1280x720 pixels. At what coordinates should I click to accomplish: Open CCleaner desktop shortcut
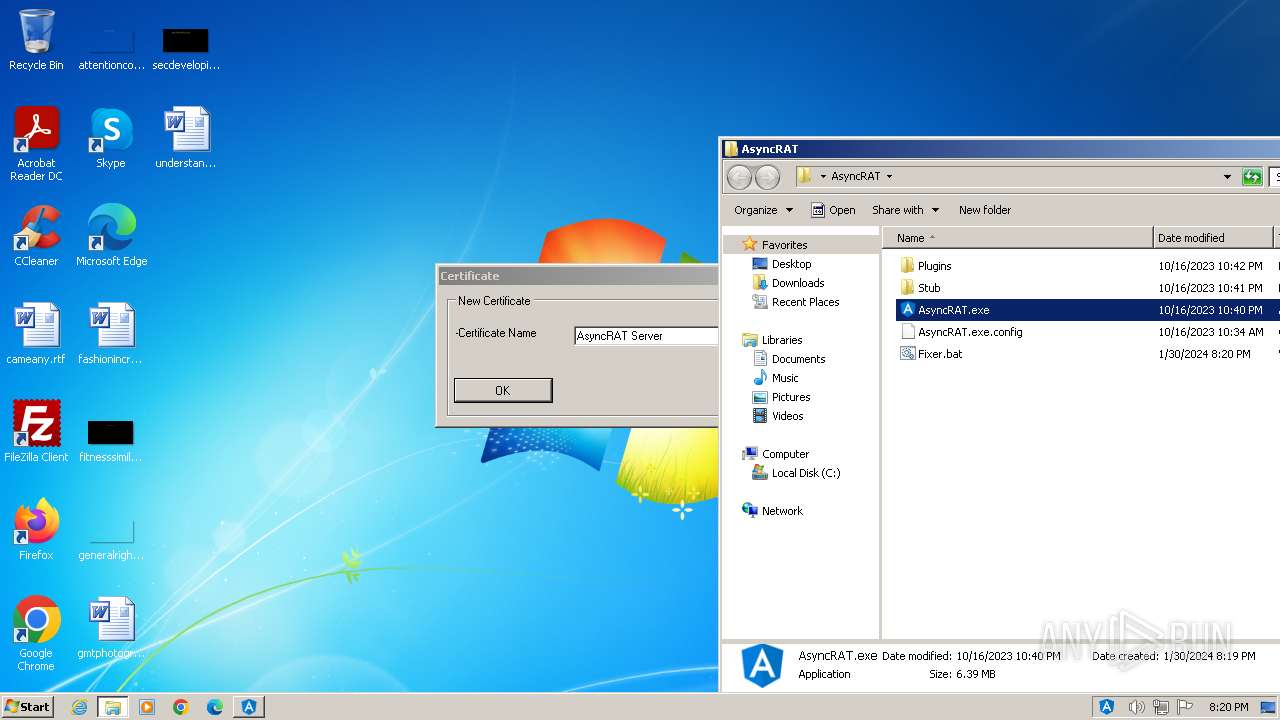[36, 236]
